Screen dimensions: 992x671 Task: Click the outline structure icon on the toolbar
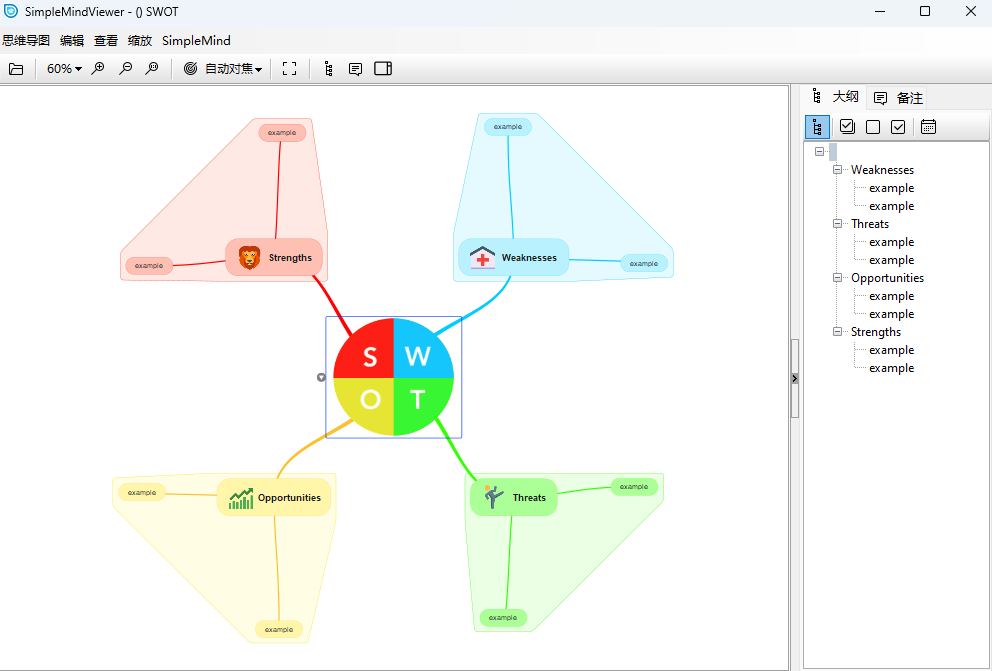(327, 69)
